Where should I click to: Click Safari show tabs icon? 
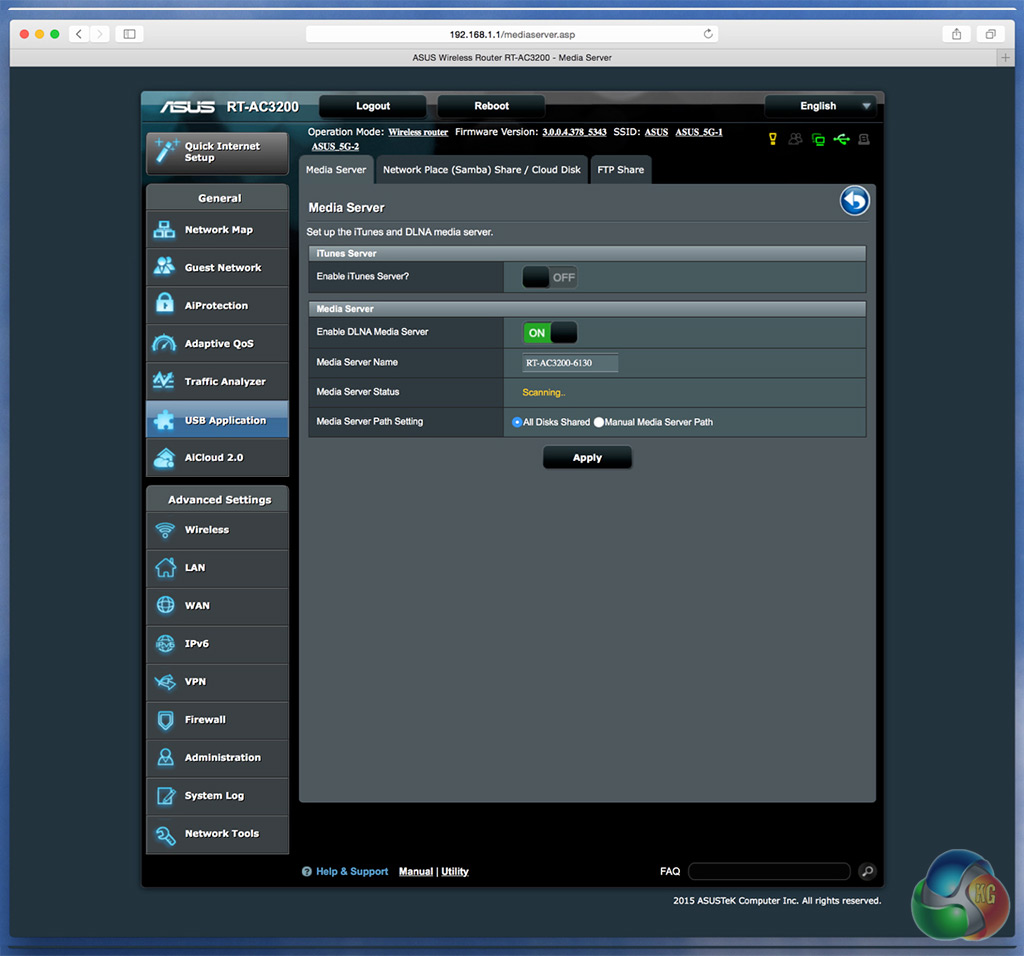[x=991, y=34]
